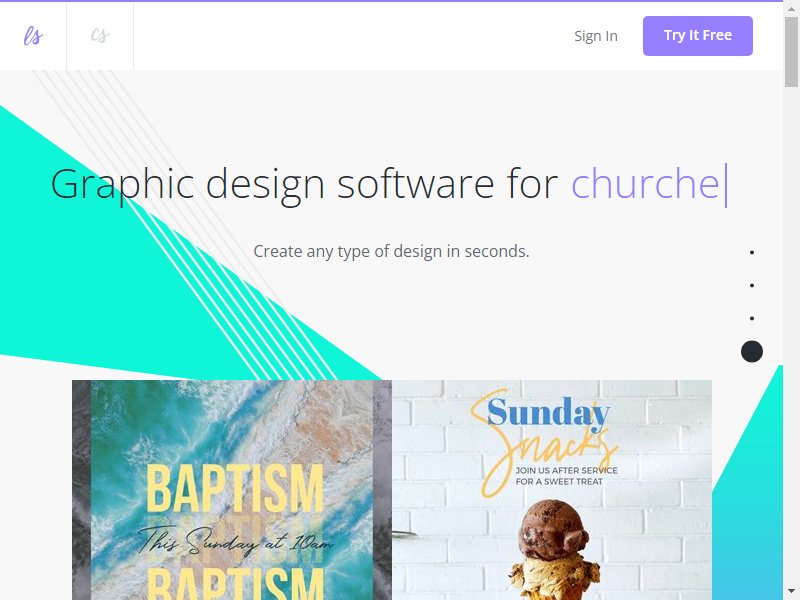The image size is (800, 600).
Task: Select the second small navigation dot
Action: pyautogui.click(x=752, y=285)
